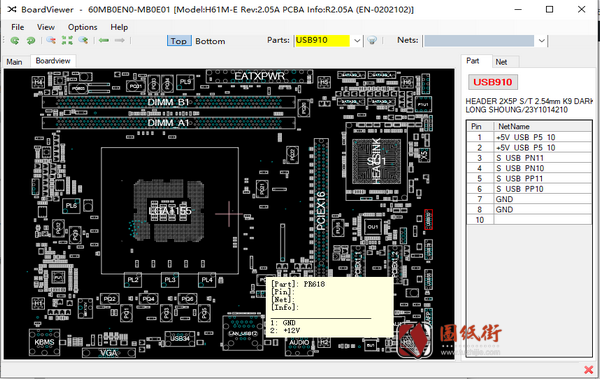
Task: Select pin 6 net S_USB_PP10
Action: coord(529,189)
